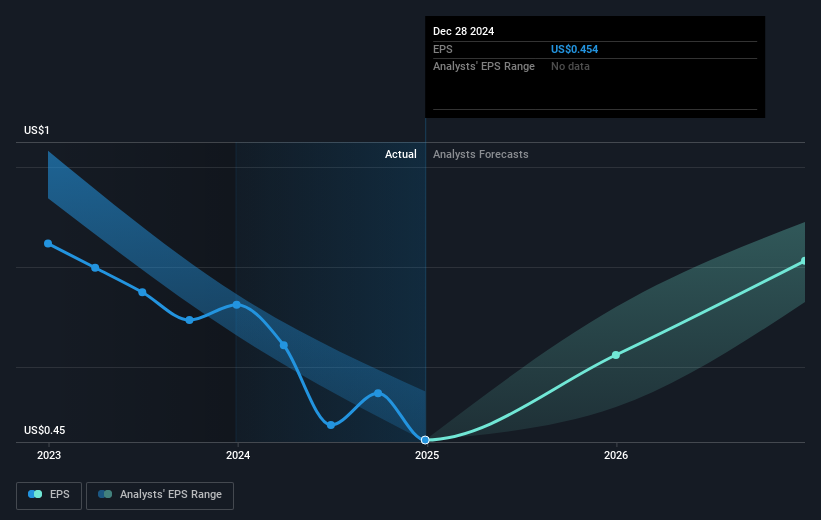Select the EPS data point at 2024
Image resolution: width=821 pixels, height=520 pixels.
point(237,304)
